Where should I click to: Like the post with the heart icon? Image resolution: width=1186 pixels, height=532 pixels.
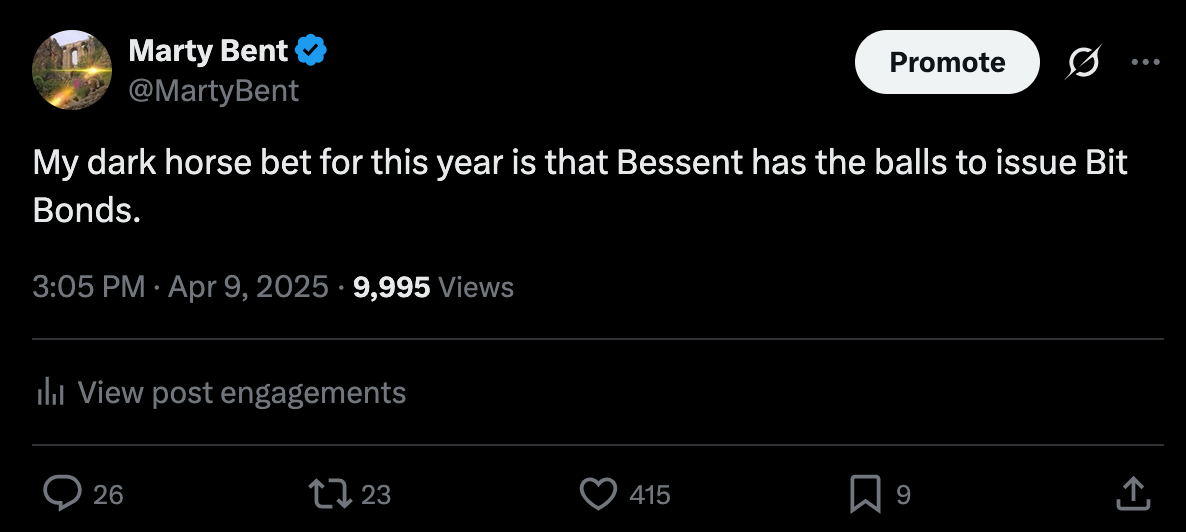pyautogui.click(x=598, y=493)
